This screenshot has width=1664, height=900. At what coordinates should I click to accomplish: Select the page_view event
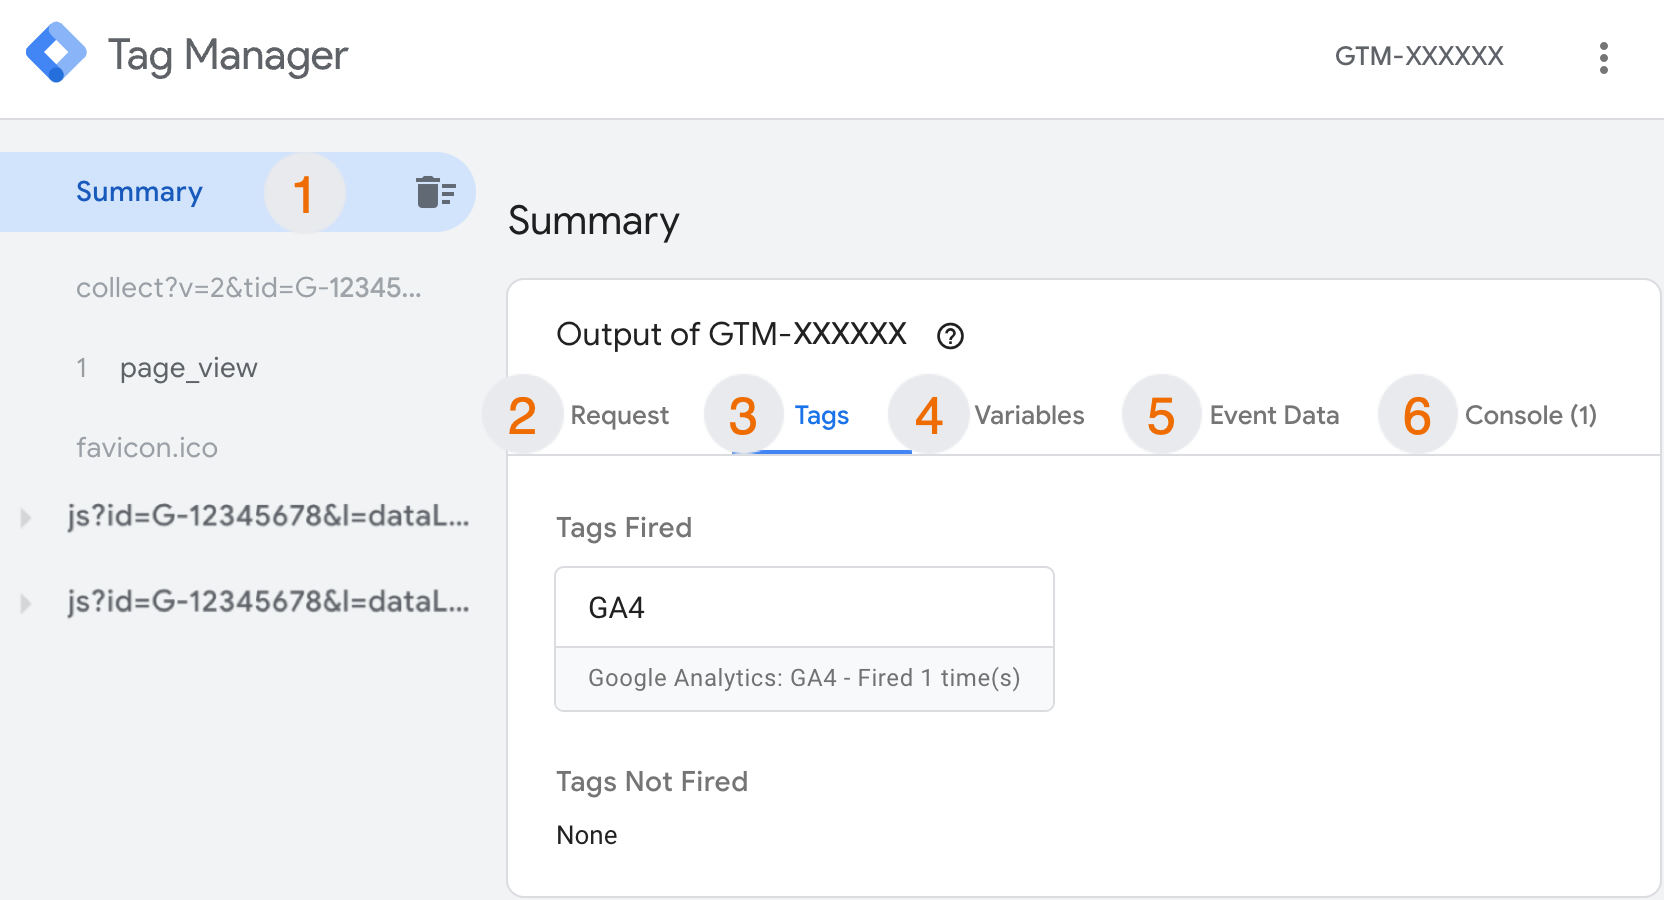click(x=188, y=367)
